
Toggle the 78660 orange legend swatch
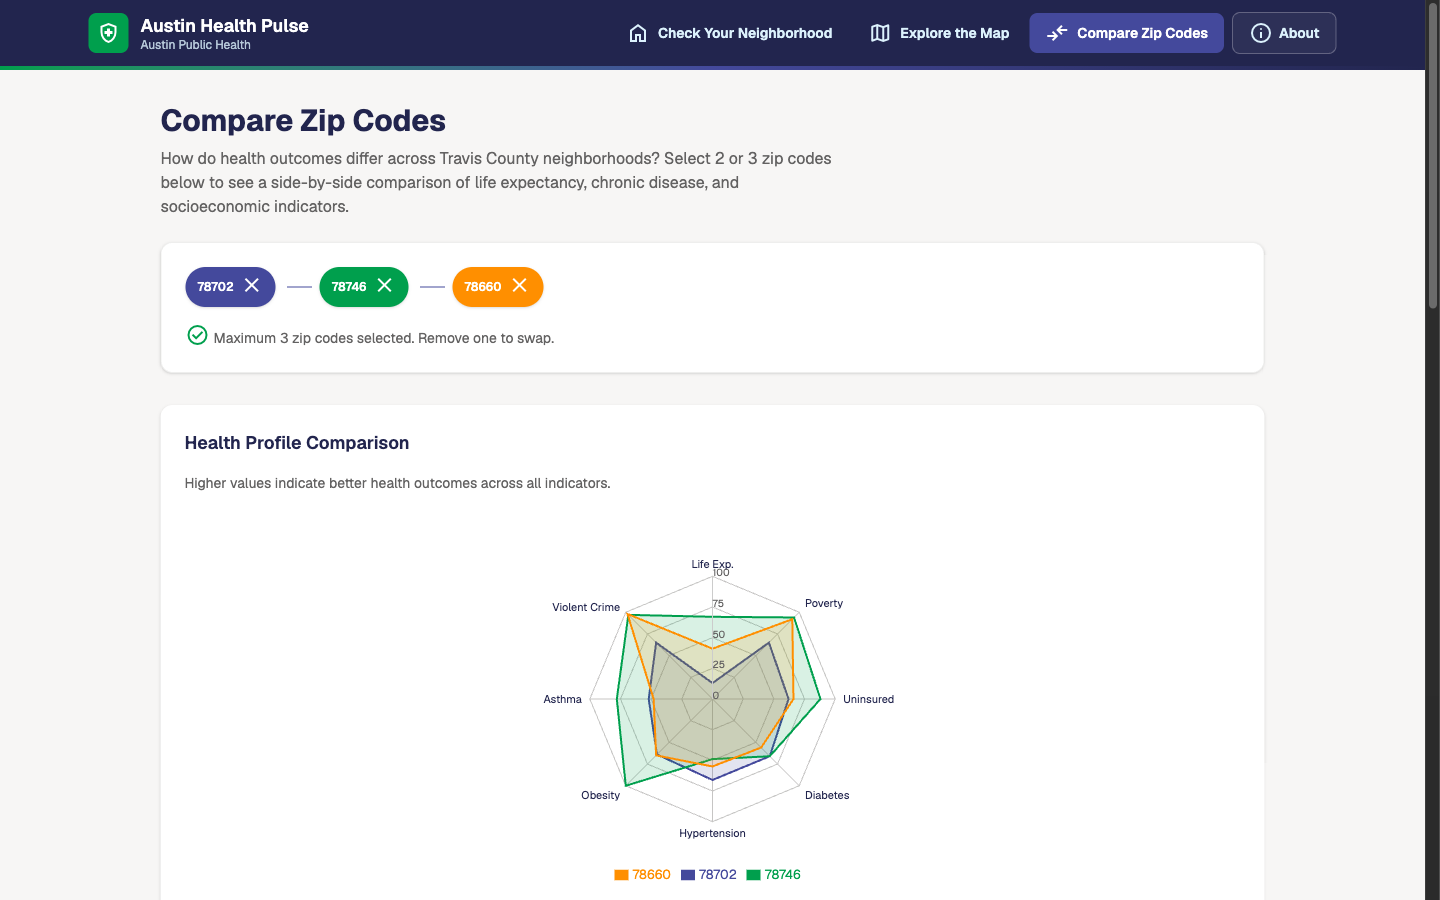click(x=621, y=875)
